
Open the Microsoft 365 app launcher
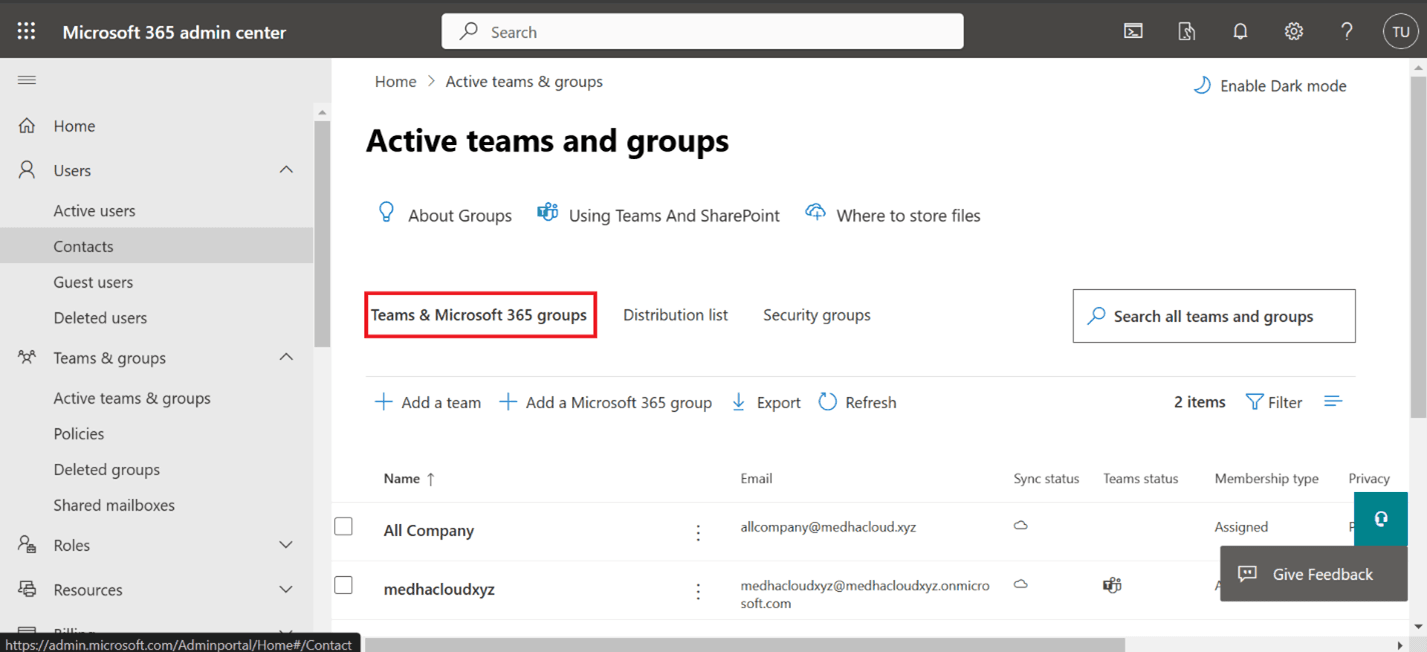pyautogui.click(x=26, y=31)
